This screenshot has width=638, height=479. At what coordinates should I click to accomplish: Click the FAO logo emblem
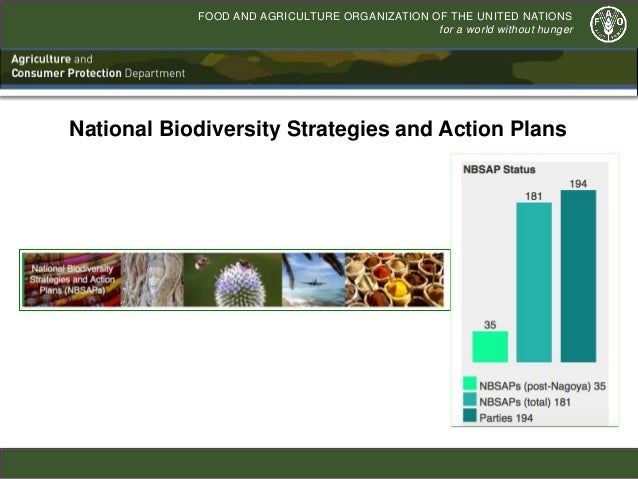(x=609, y=24)
